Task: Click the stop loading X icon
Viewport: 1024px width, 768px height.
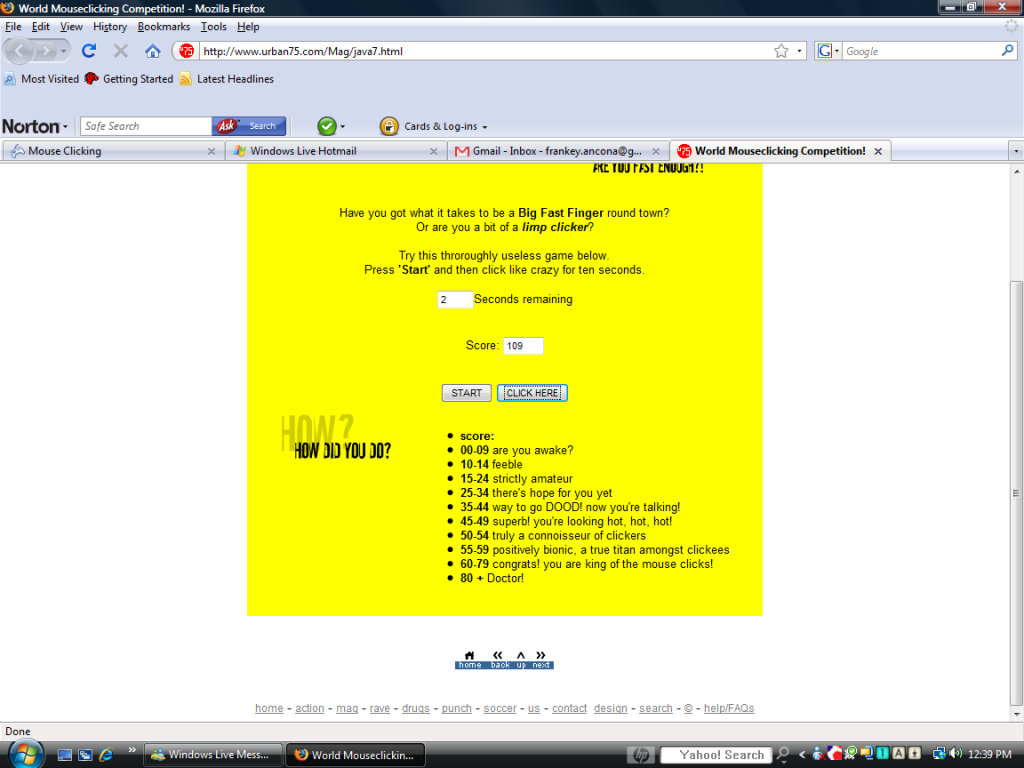Action: click(x=121, y=51)
